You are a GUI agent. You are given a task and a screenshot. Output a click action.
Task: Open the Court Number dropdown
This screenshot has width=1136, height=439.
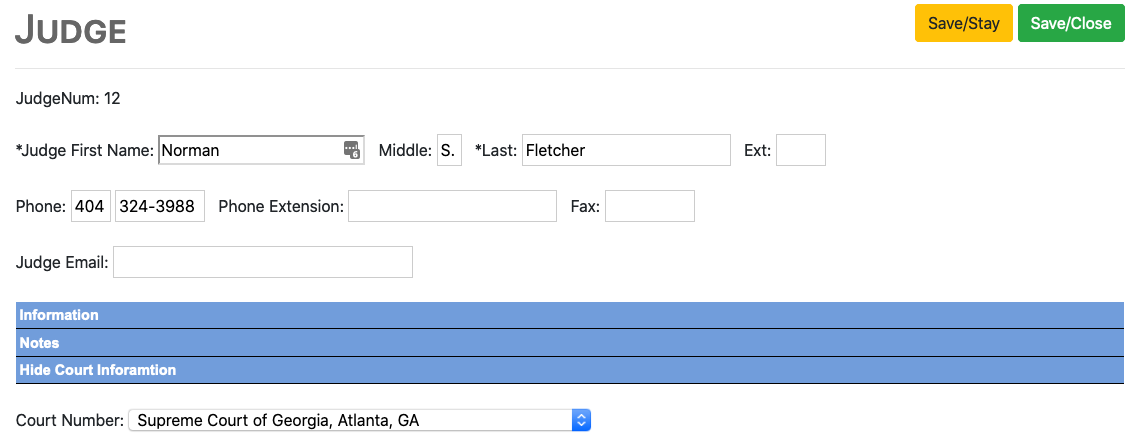pyautogui.click(x=360, y=421)
